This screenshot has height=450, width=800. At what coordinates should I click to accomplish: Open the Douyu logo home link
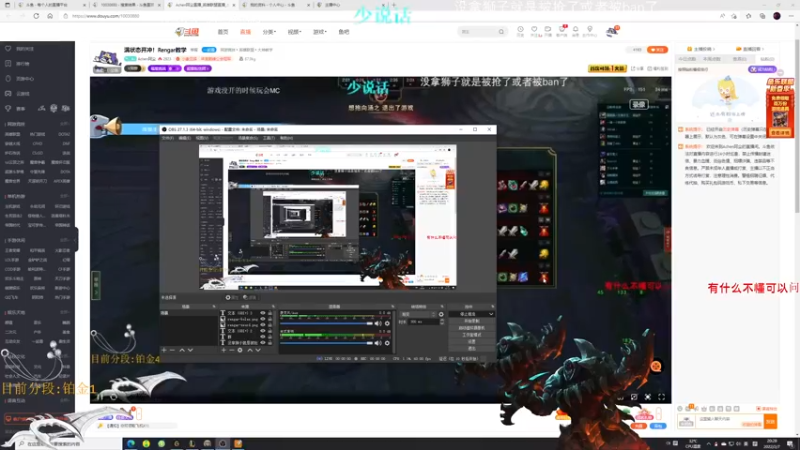(x=187, y=32)
